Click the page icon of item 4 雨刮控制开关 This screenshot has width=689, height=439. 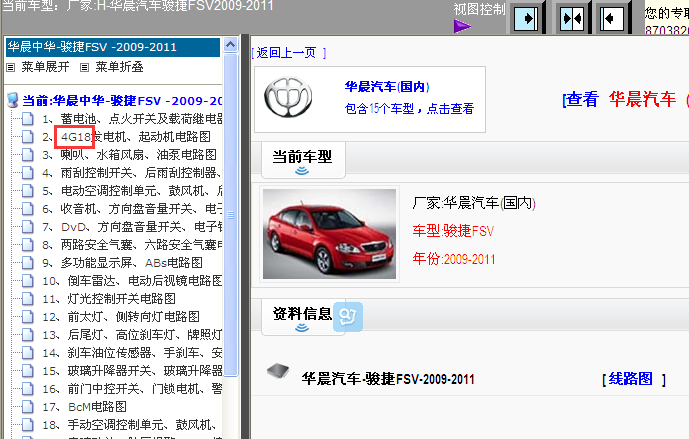point(28,173)
